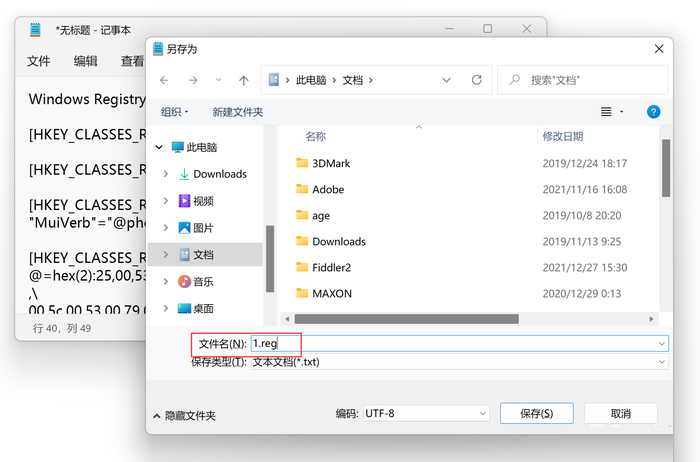Screen dimensions: 700x462
Task: Click date 2021/11/16 16:08 of Adobe
Action: coord(585,189)
